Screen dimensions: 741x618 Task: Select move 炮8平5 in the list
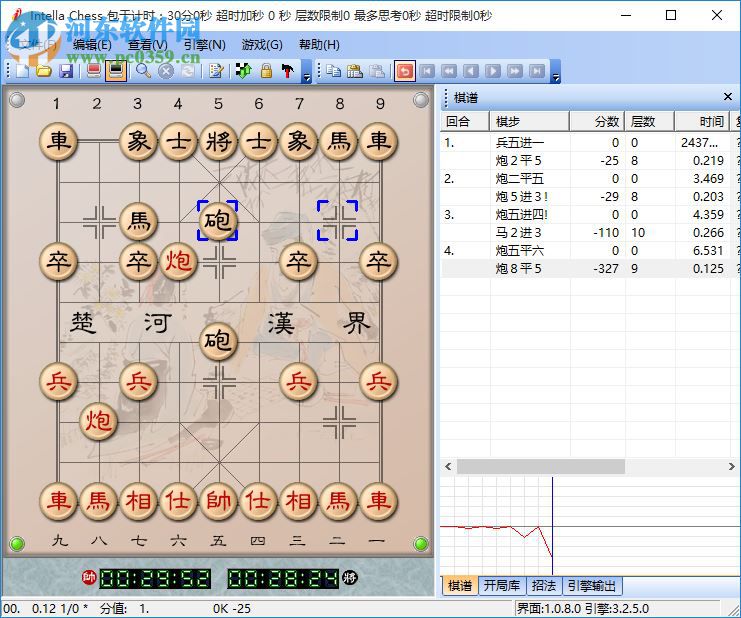pos(518,268)
